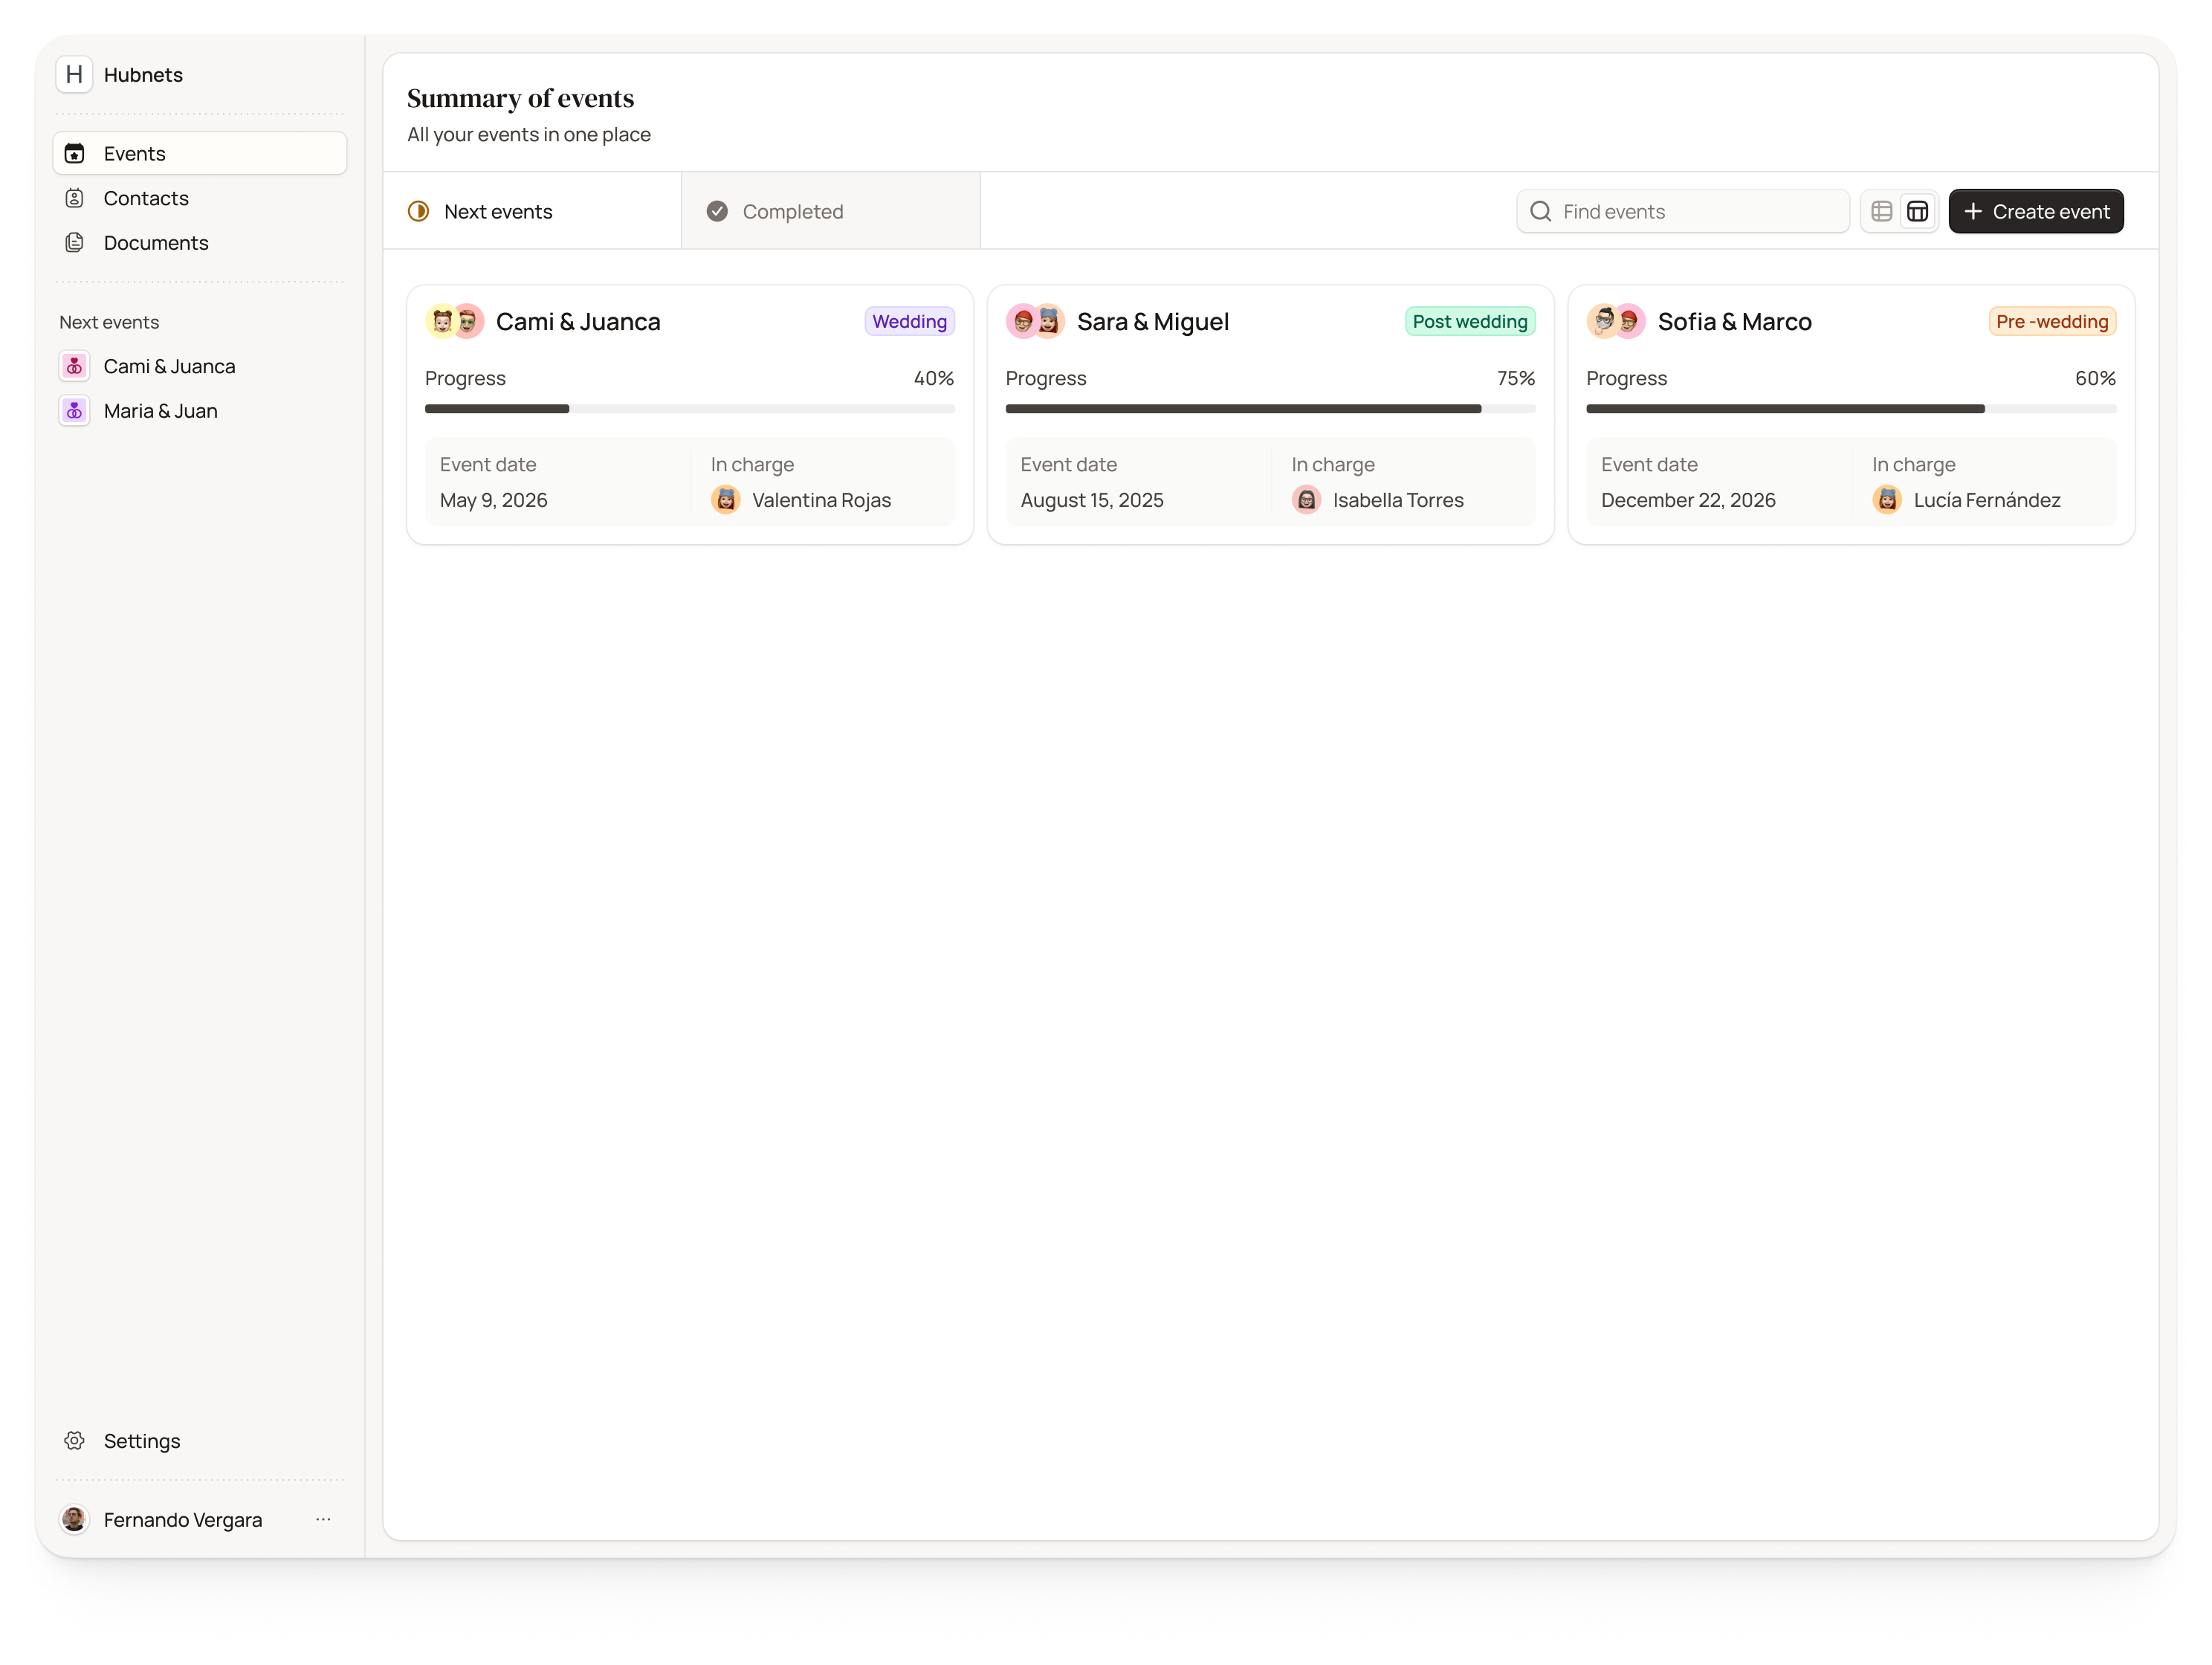Click the Documents icon in sidebar
2212x1665 pixels.
click(74, 243)
